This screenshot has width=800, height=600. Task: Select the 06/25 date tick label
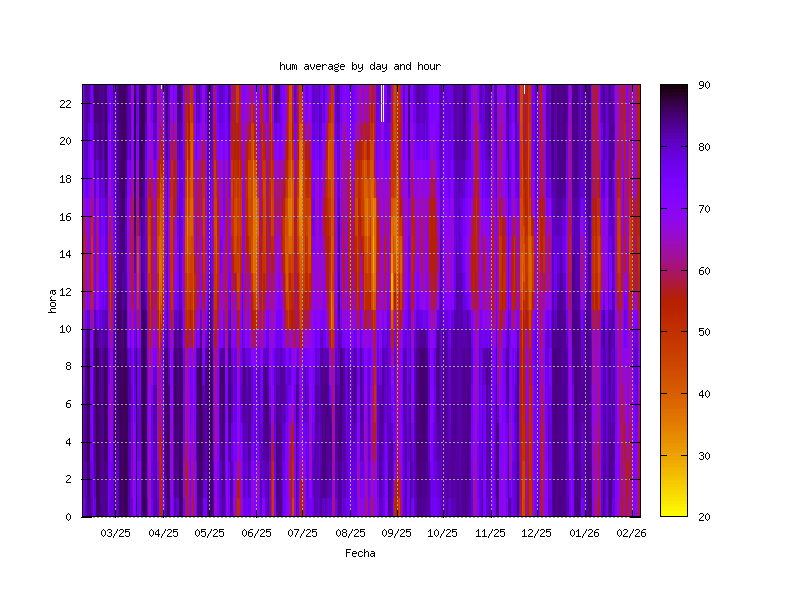tap(257, 533)
